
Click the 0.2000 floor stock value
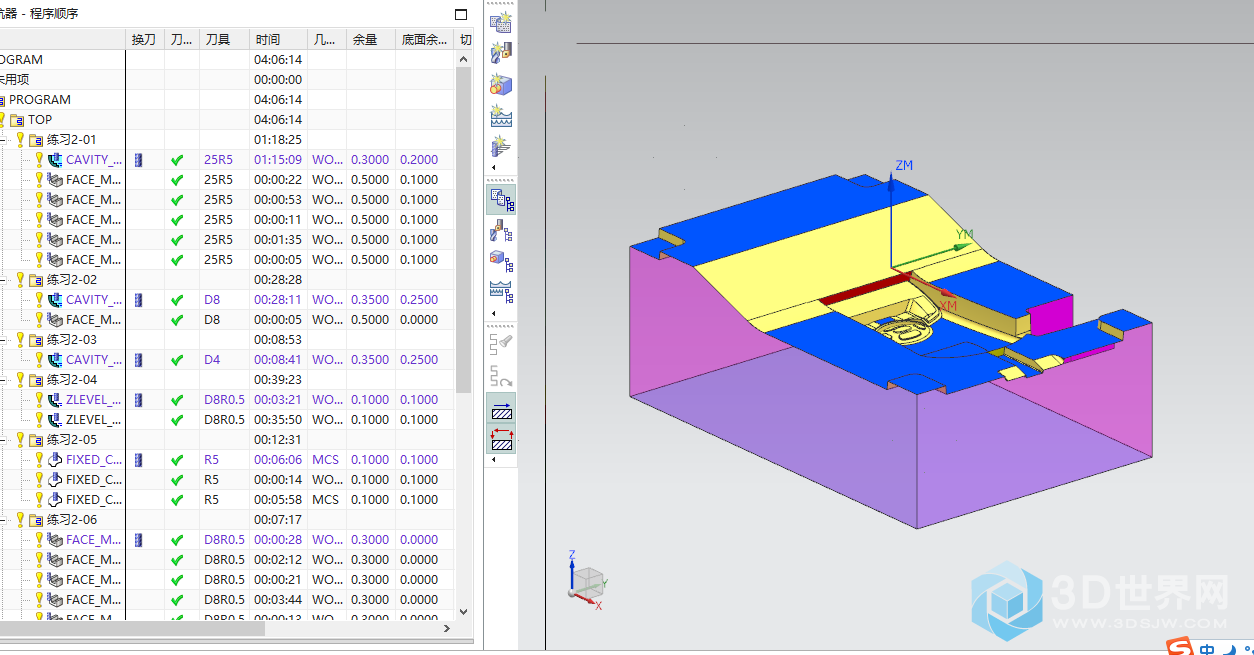click(x=419, y=159)
